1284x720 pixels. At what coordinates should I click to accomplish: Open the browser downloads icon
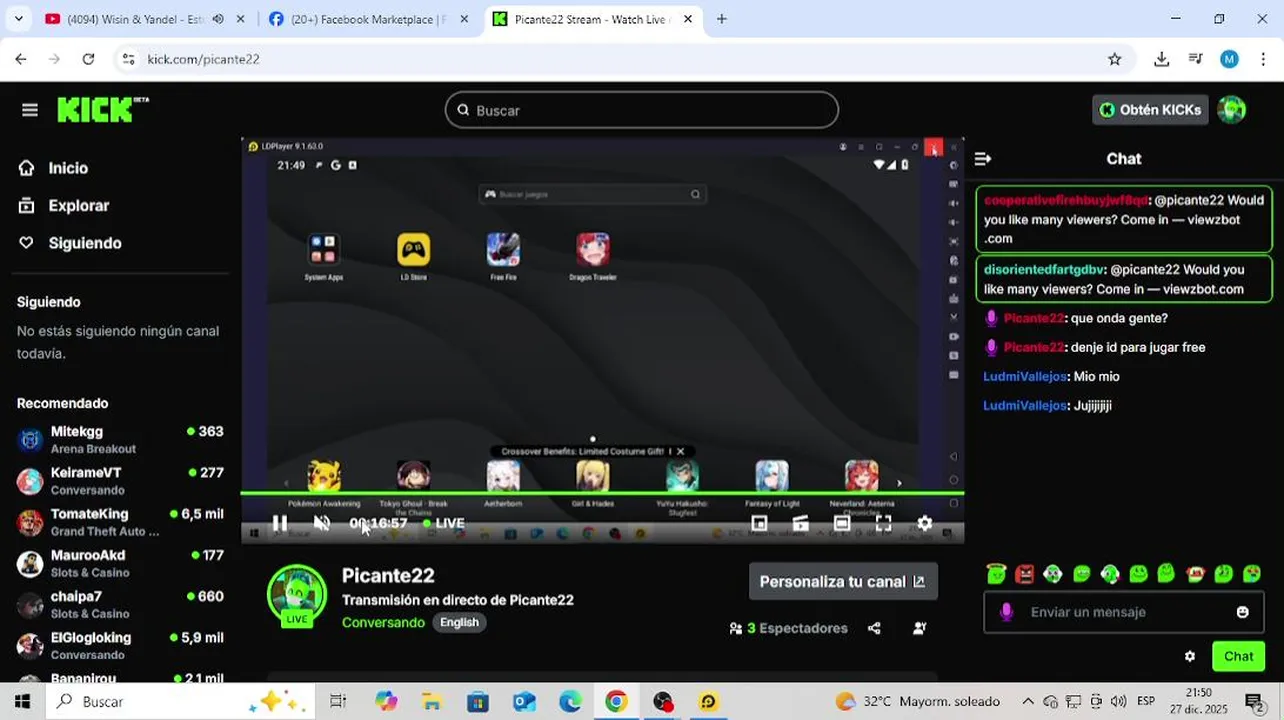coord(1161,59)
